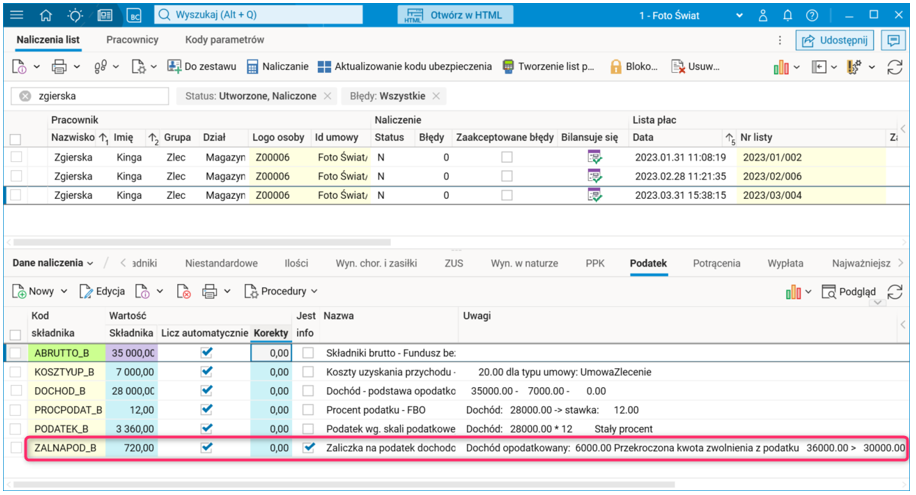Click the printer icon in lower toolbar
The height and width of the screenshot is (495, 916).
tap(210, 291)
